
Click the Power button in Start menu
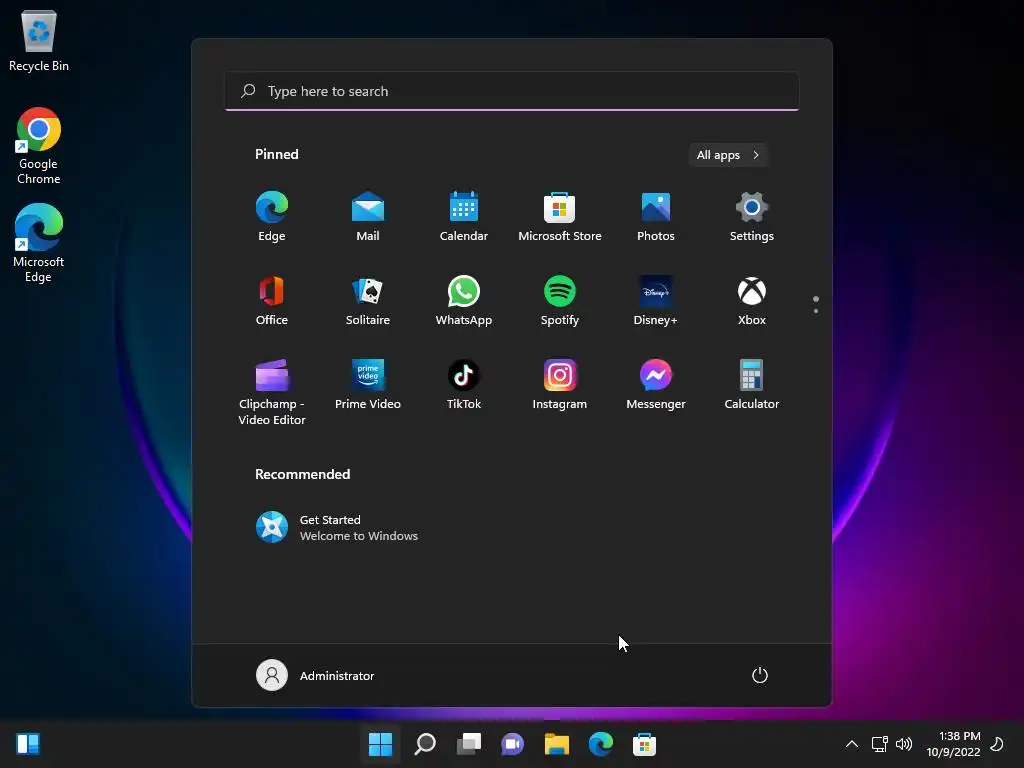760,675
